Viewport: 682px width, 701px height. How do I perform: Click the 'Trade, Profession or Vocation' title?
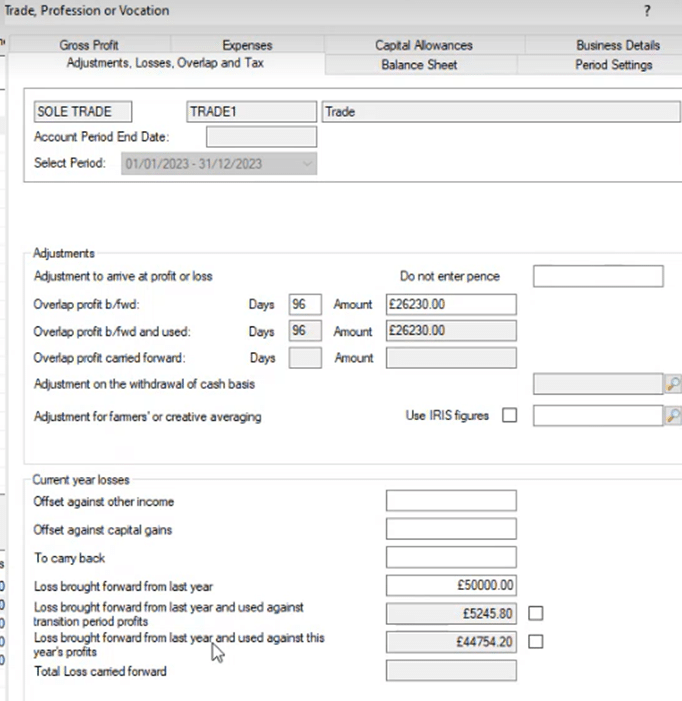click(x=87, y=10)
